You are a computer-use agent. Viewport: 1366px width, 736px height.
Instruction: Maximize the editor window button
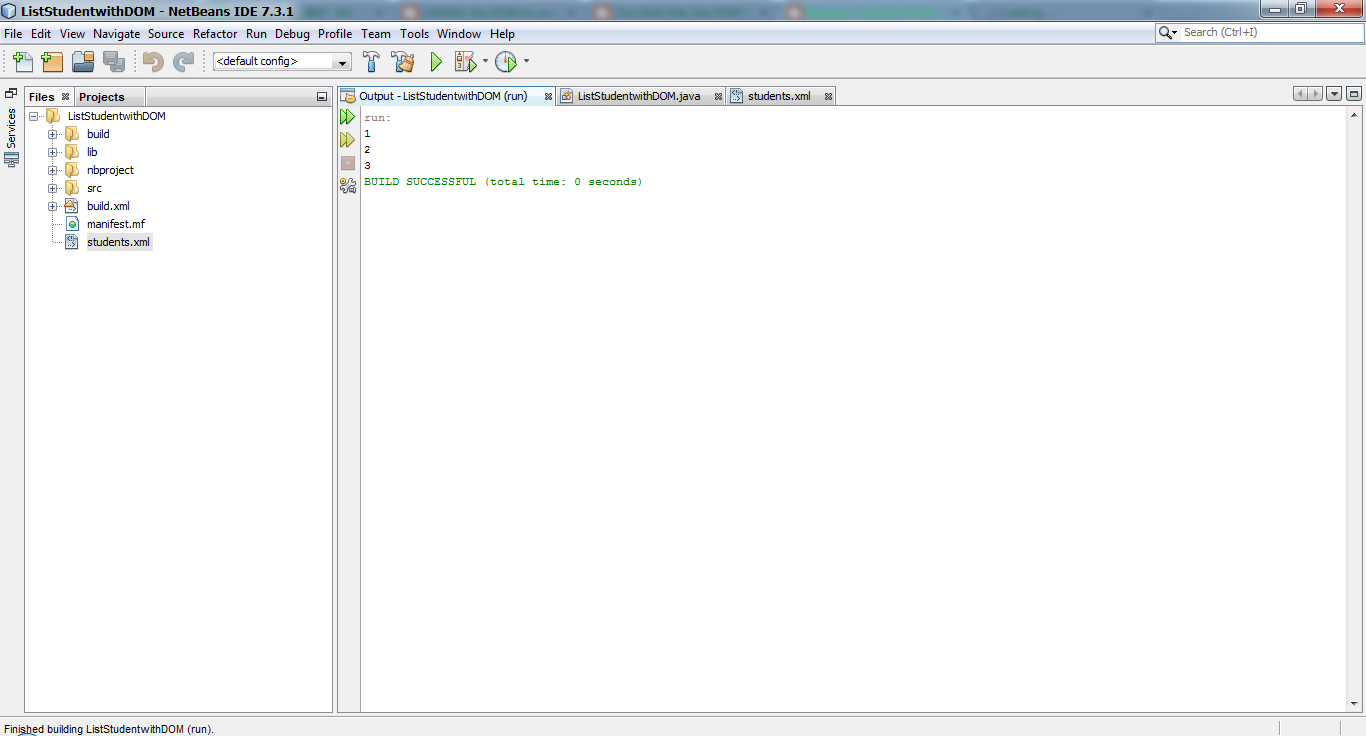[1354, 94]
